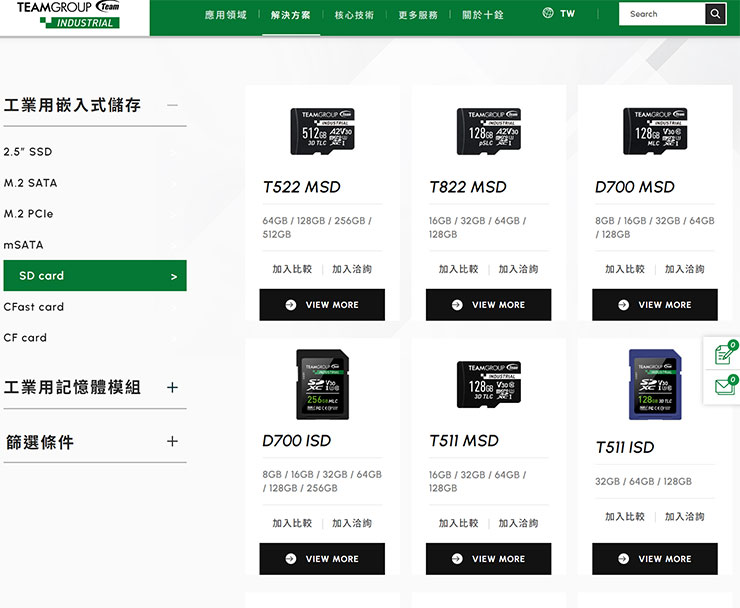This screenshot has height=608, width=740.
Task: Click the T511 ISD product title
Action: point(625,448)
